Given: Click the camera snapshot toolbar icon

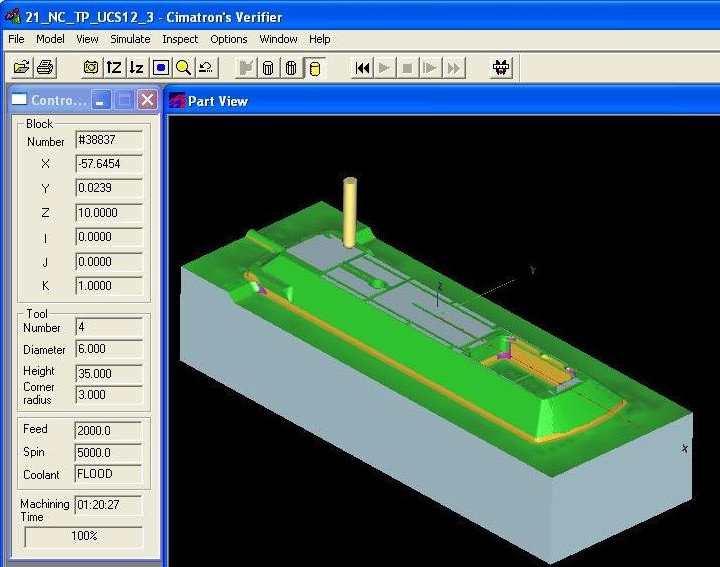Looking at the screenshot, I should point(91,67).
